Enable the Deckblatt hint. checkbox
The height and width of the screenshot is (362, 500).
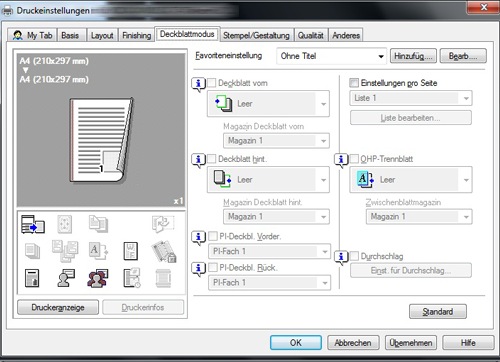point(211,159)
